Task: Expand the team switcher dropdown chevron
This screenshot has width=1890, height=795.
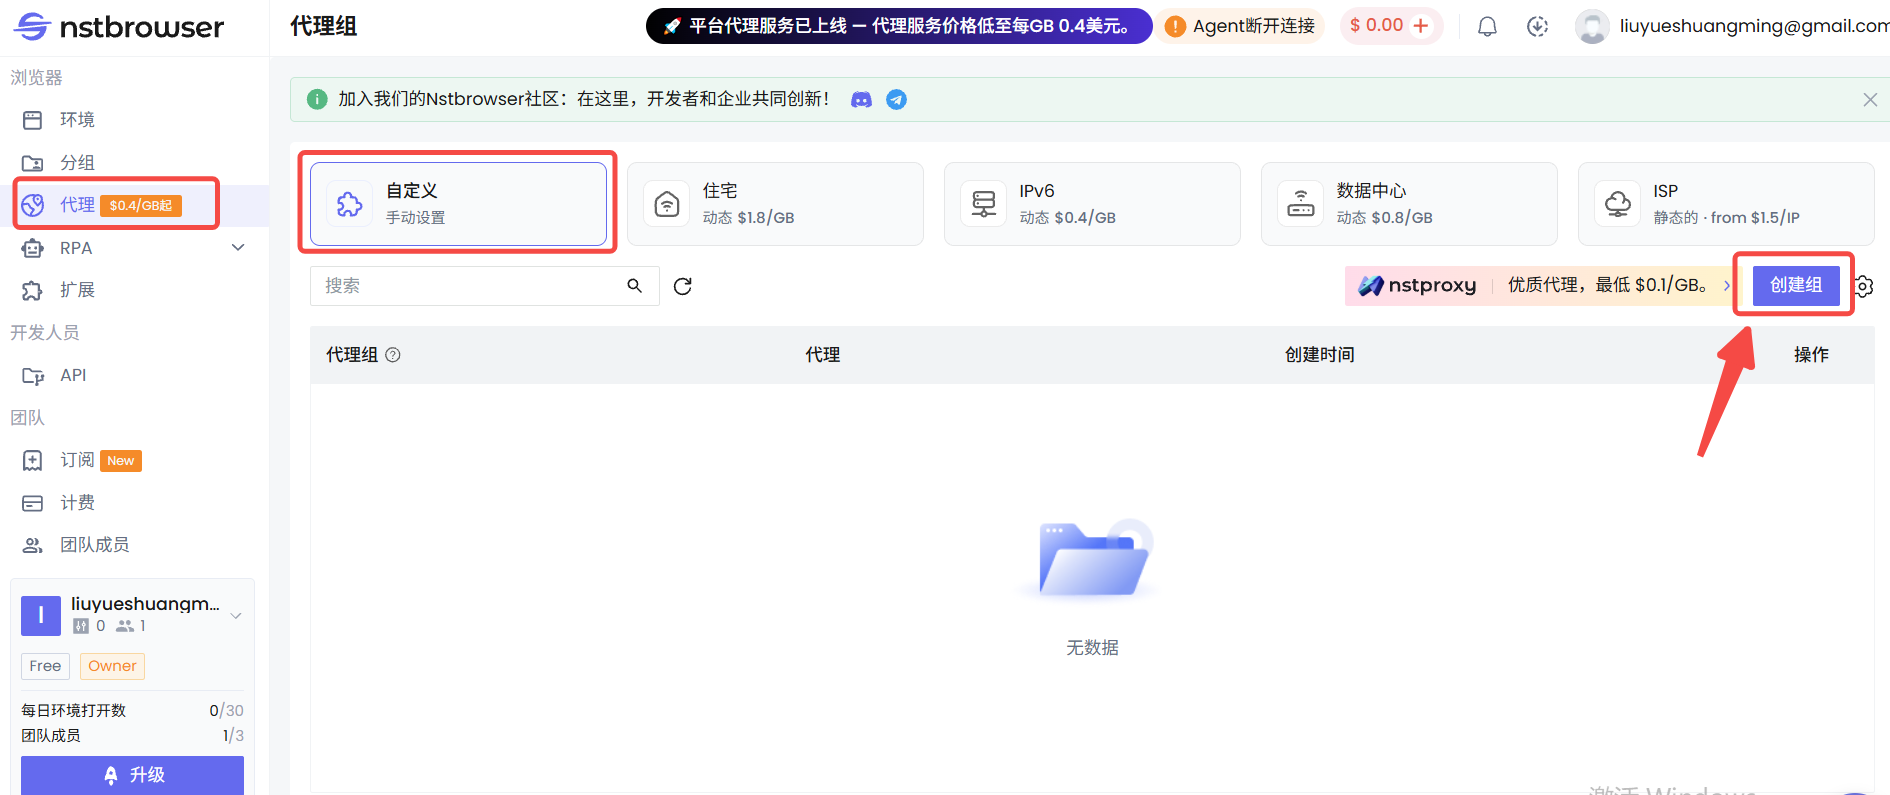Action: pos(236,615)
